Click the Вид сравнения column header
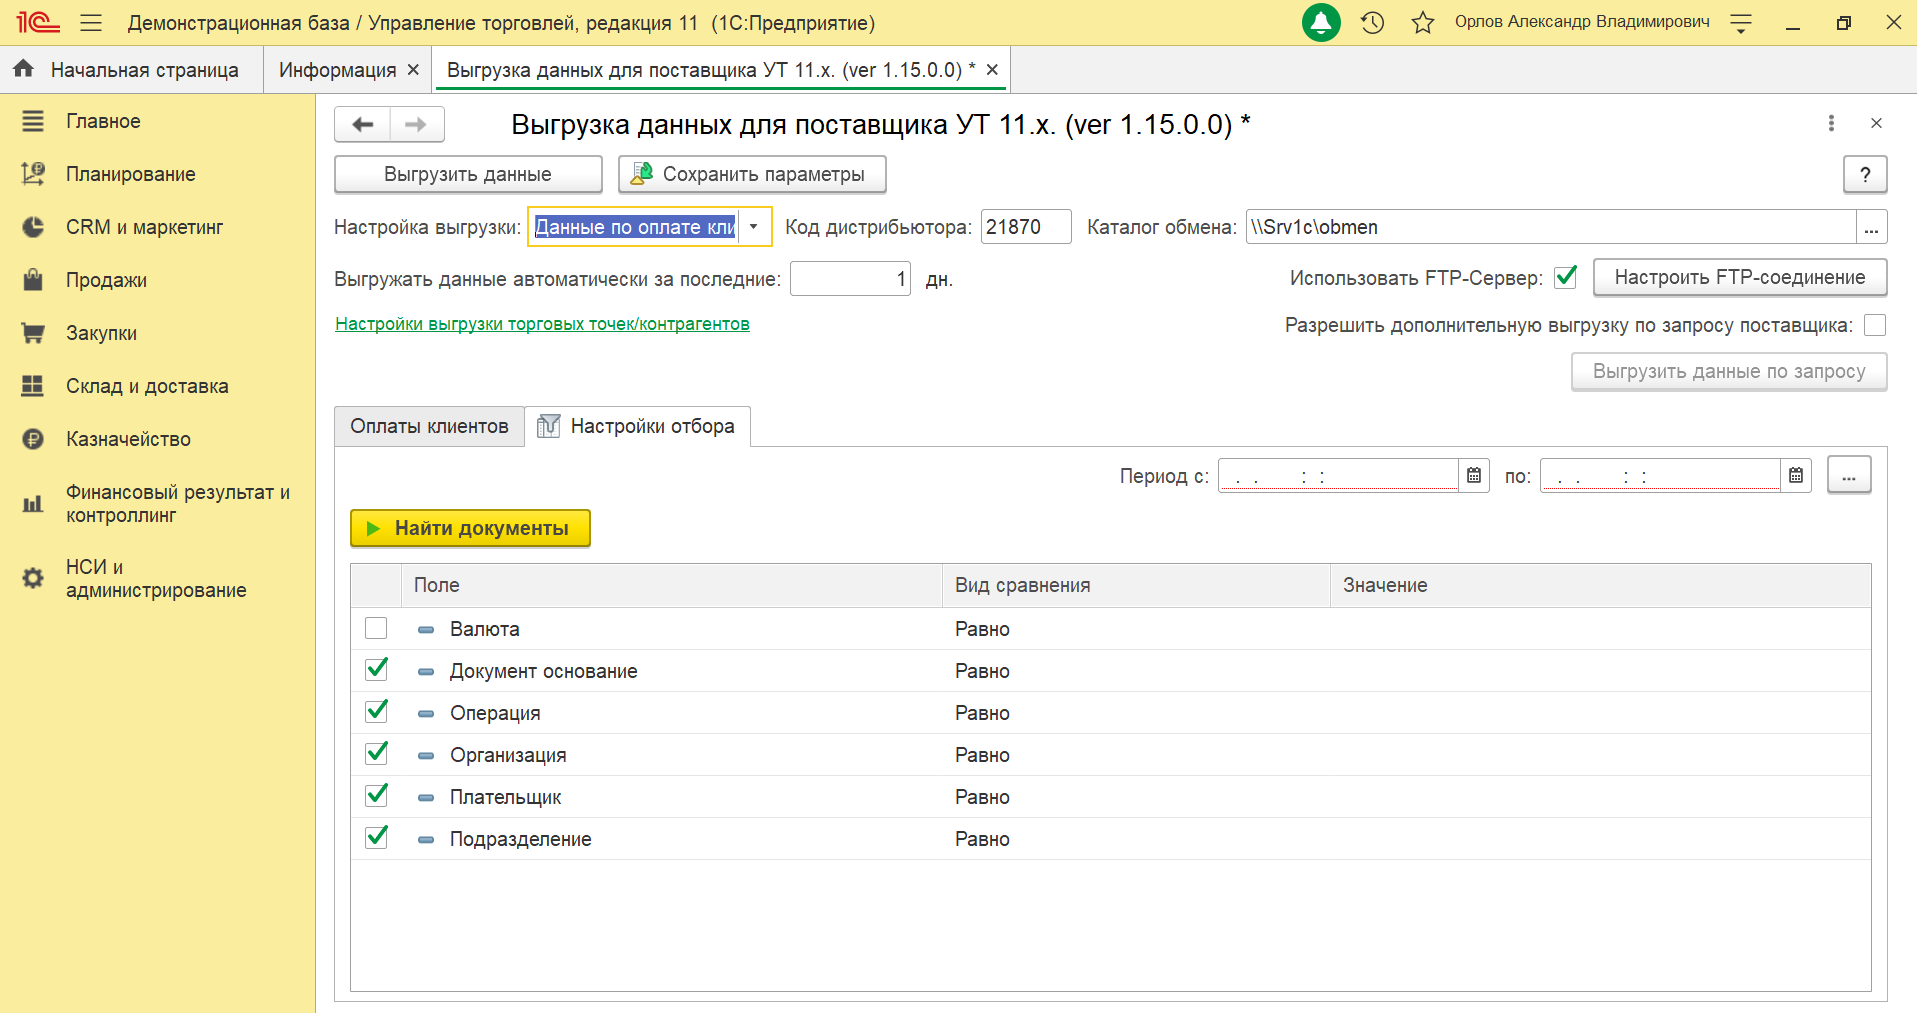1917x1013 pixels. click(1136, 585)
